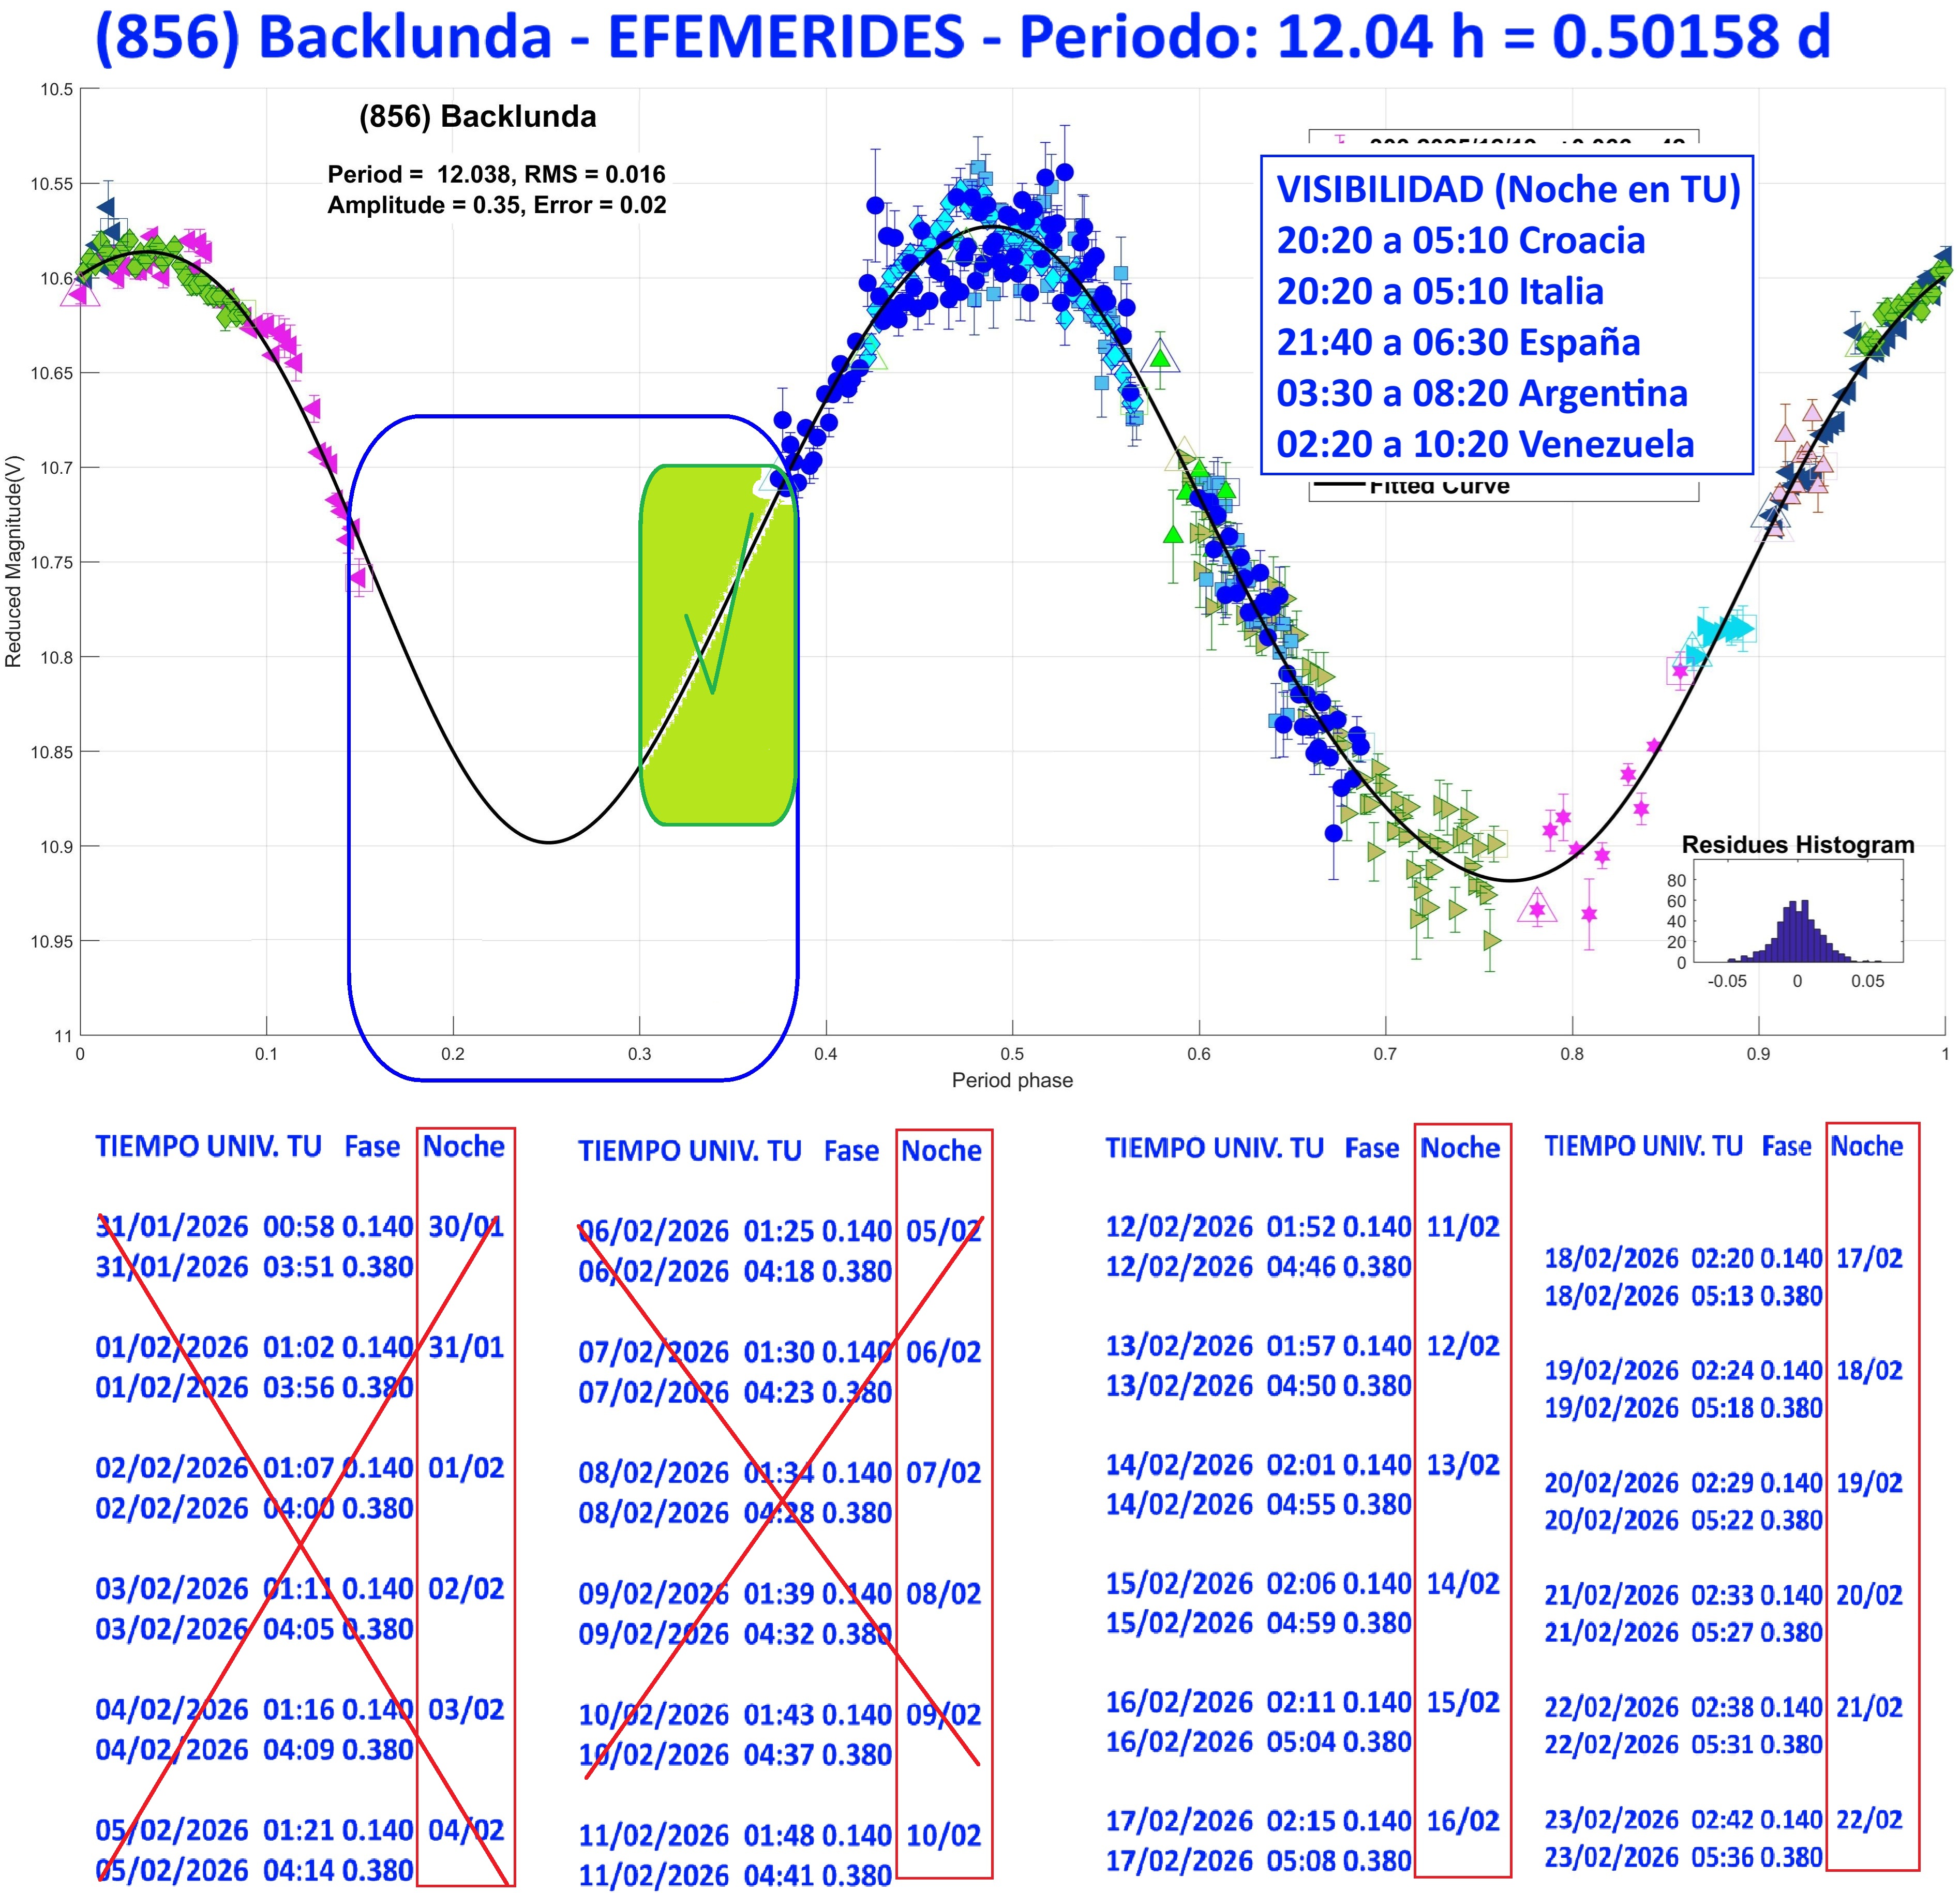1960x1893 pixels.
Task: Click the magenta star inside triangle near phase 0.78
Action: point(1537,909)
